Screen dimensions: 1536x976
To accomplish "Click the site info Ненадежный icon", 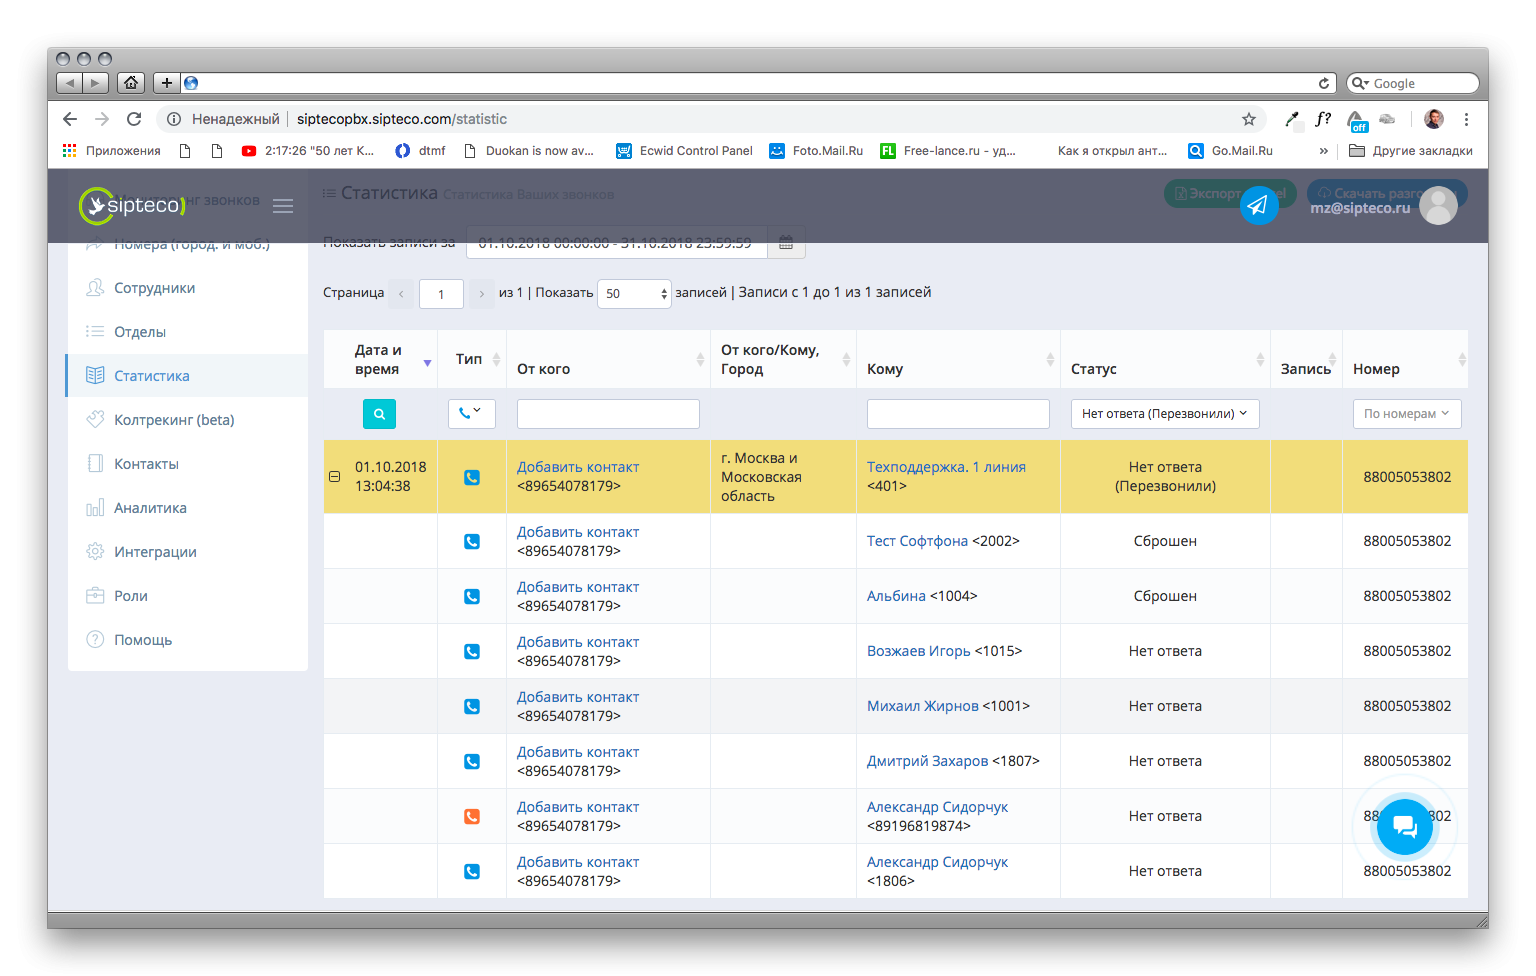I will tap(174, 119).
